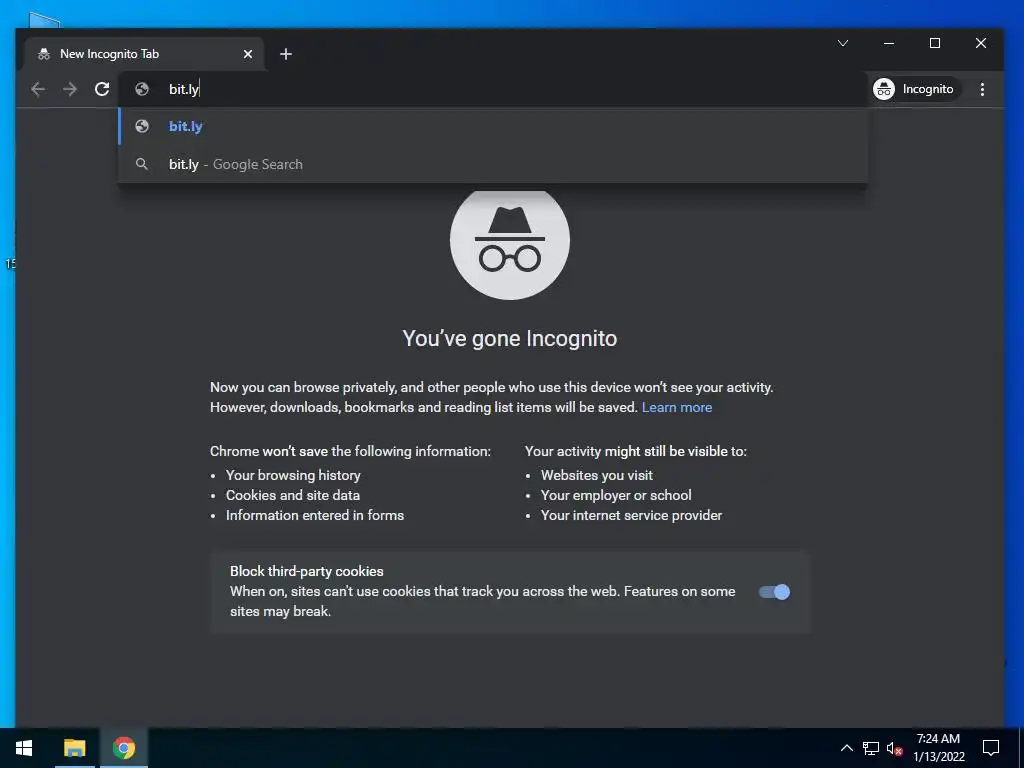Viewport: 1024px width, 768px height.
Task: Click the Chrome taskbar icon
Action: (x=123, y=748)
